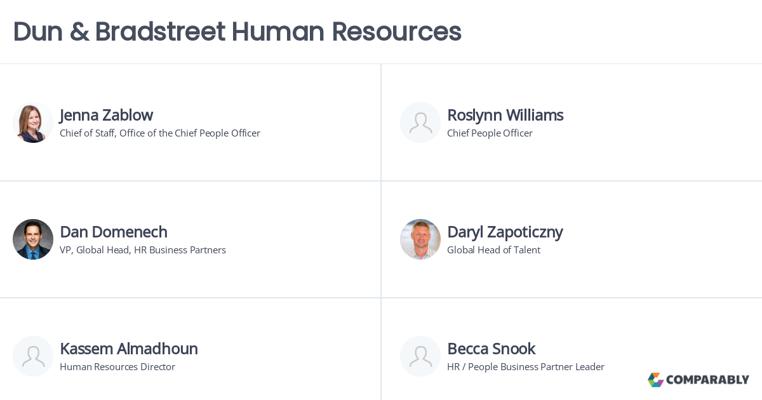Click Kassem Almadhoun's placeholder avatar icon
Image resolution: width=762 pixels, height=400 pixels.
pos(33,357)
